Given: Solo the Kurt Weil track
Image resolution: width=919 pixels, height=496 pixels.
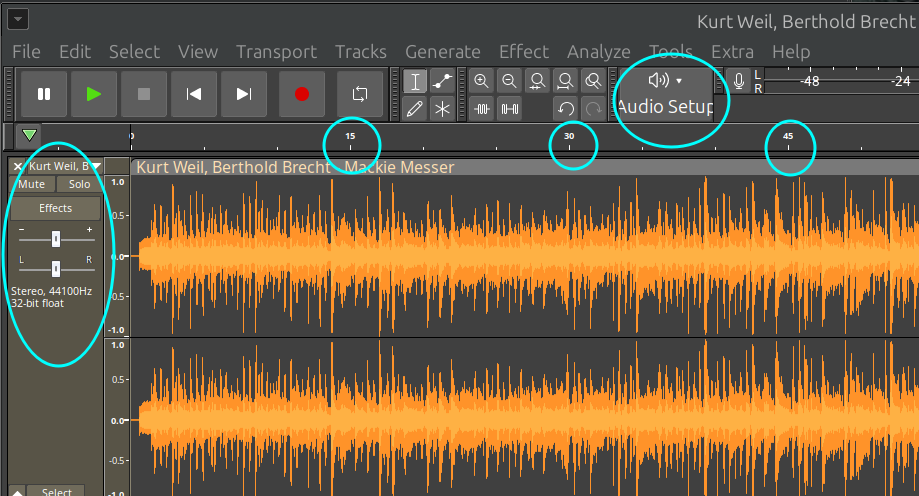Looking at the screenshot, I should [79, 184].
